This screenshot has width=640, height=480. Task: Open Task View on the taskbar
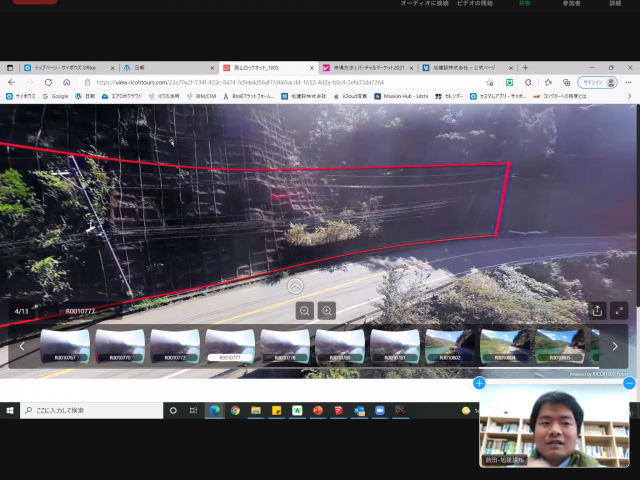[x=193, y=411]
